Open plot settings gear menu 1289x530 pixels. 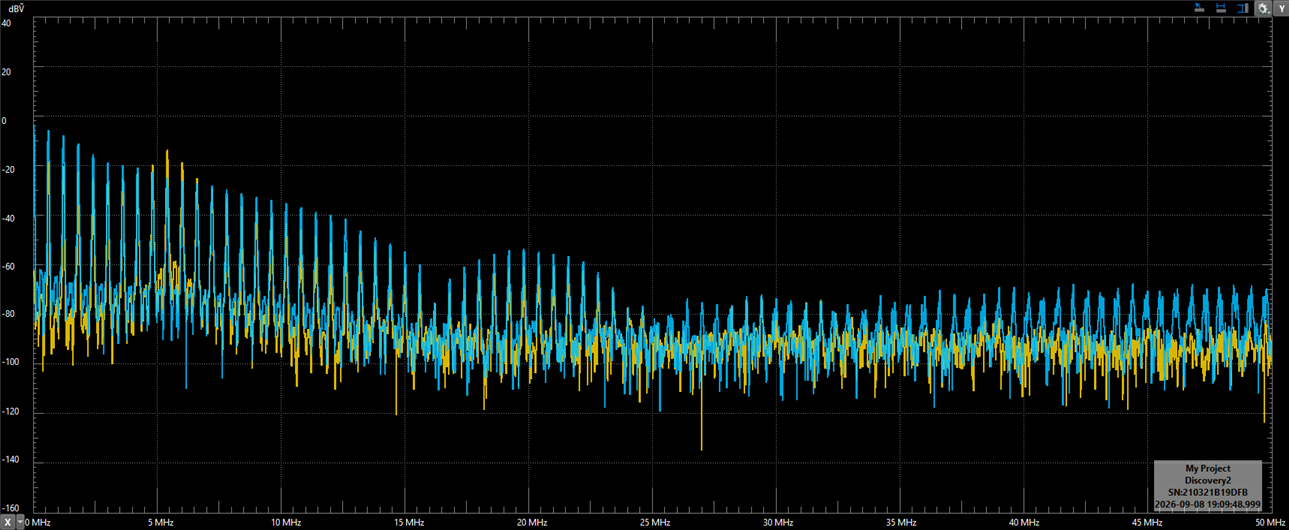coord(1263,8)
